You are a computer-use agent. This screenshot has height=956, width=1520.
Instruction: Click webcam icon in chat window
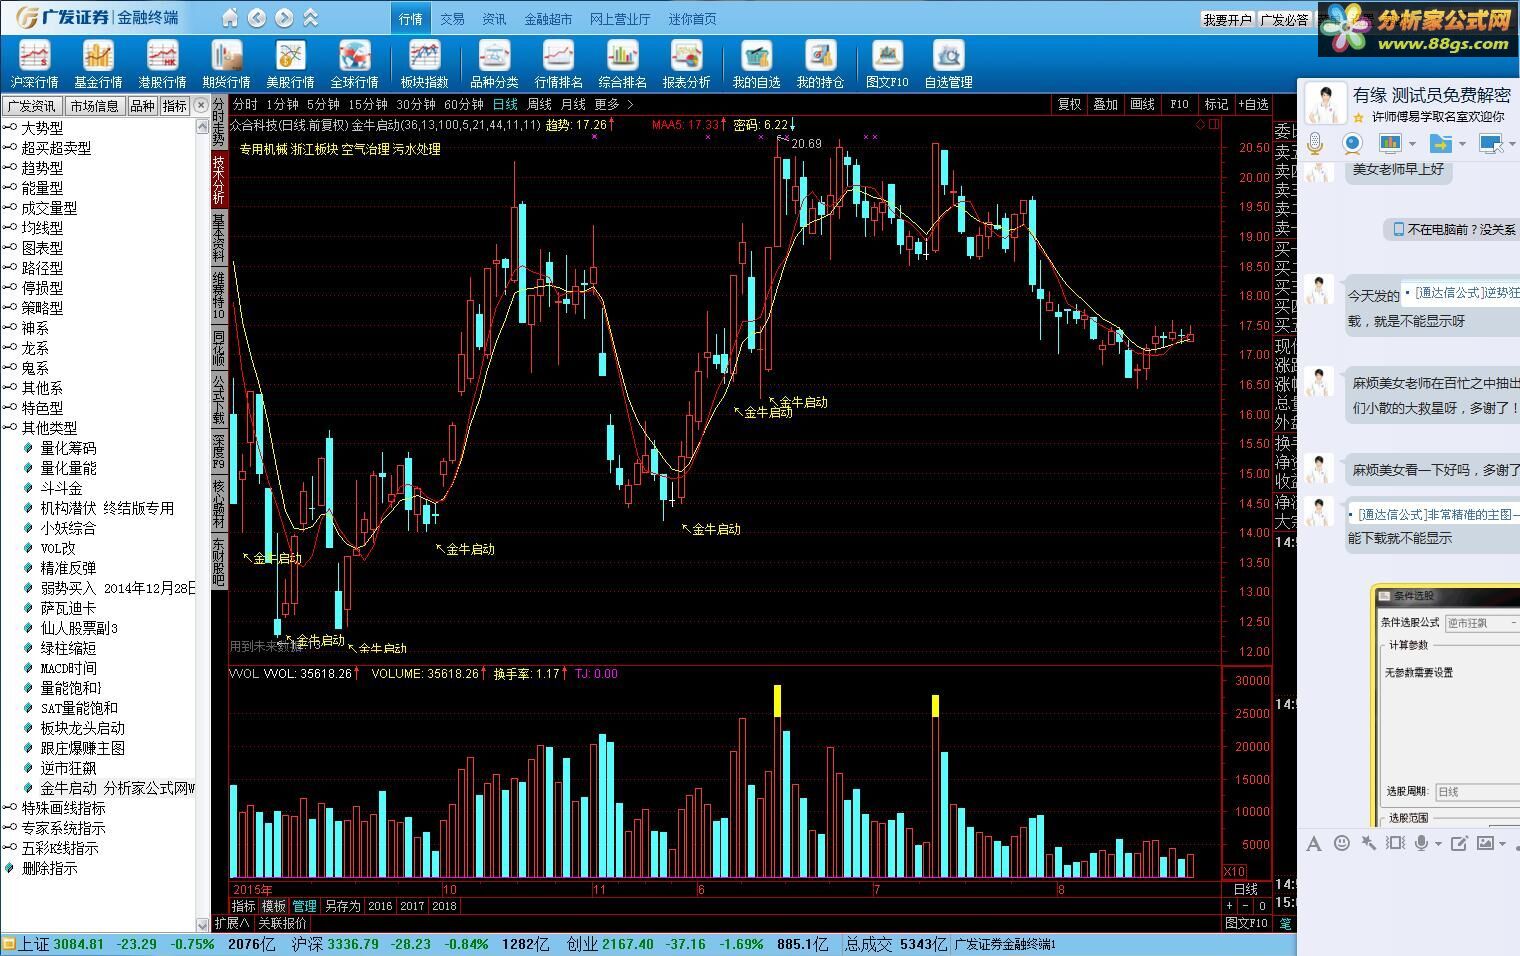pos(1353,144)
